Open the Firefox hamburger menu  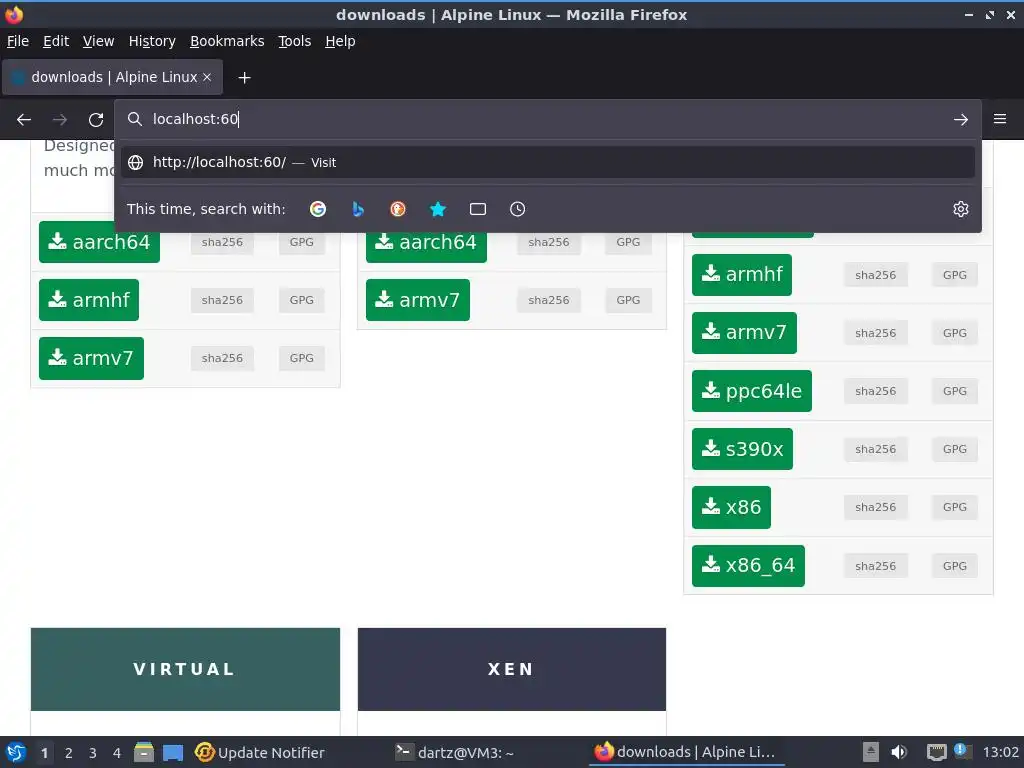pyautogui.click(x=1000, y=119)
